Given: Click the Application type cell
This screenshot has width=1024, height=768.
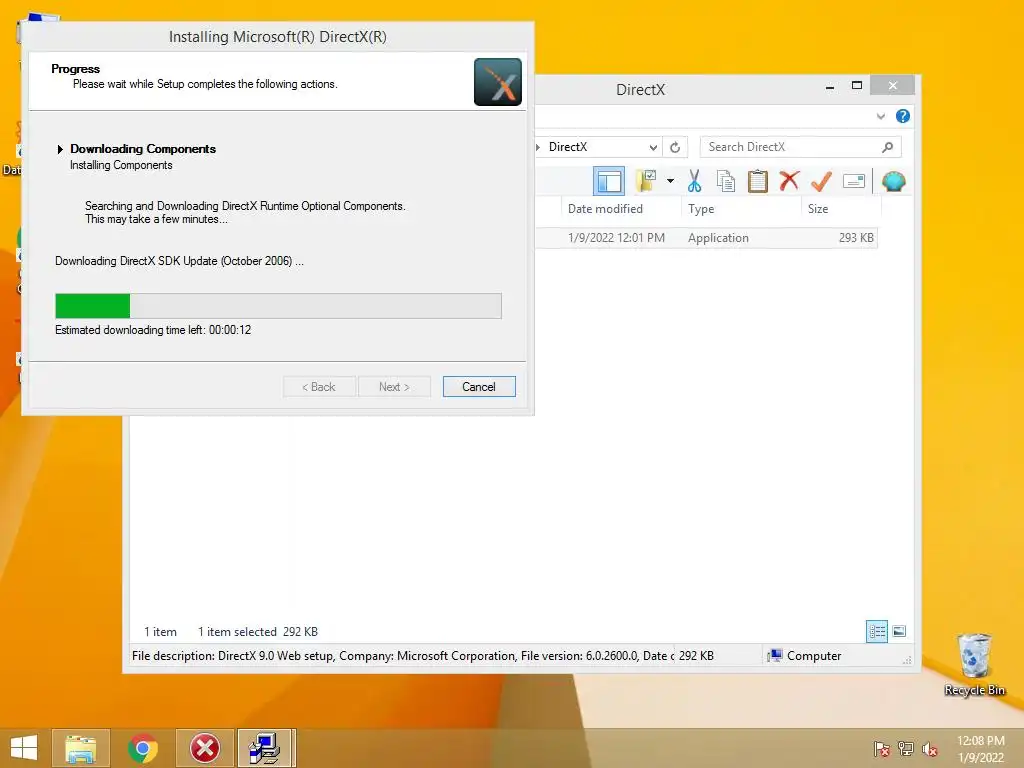Looking at the screenshot, I should pyautogui.click(x=718, y=238).
